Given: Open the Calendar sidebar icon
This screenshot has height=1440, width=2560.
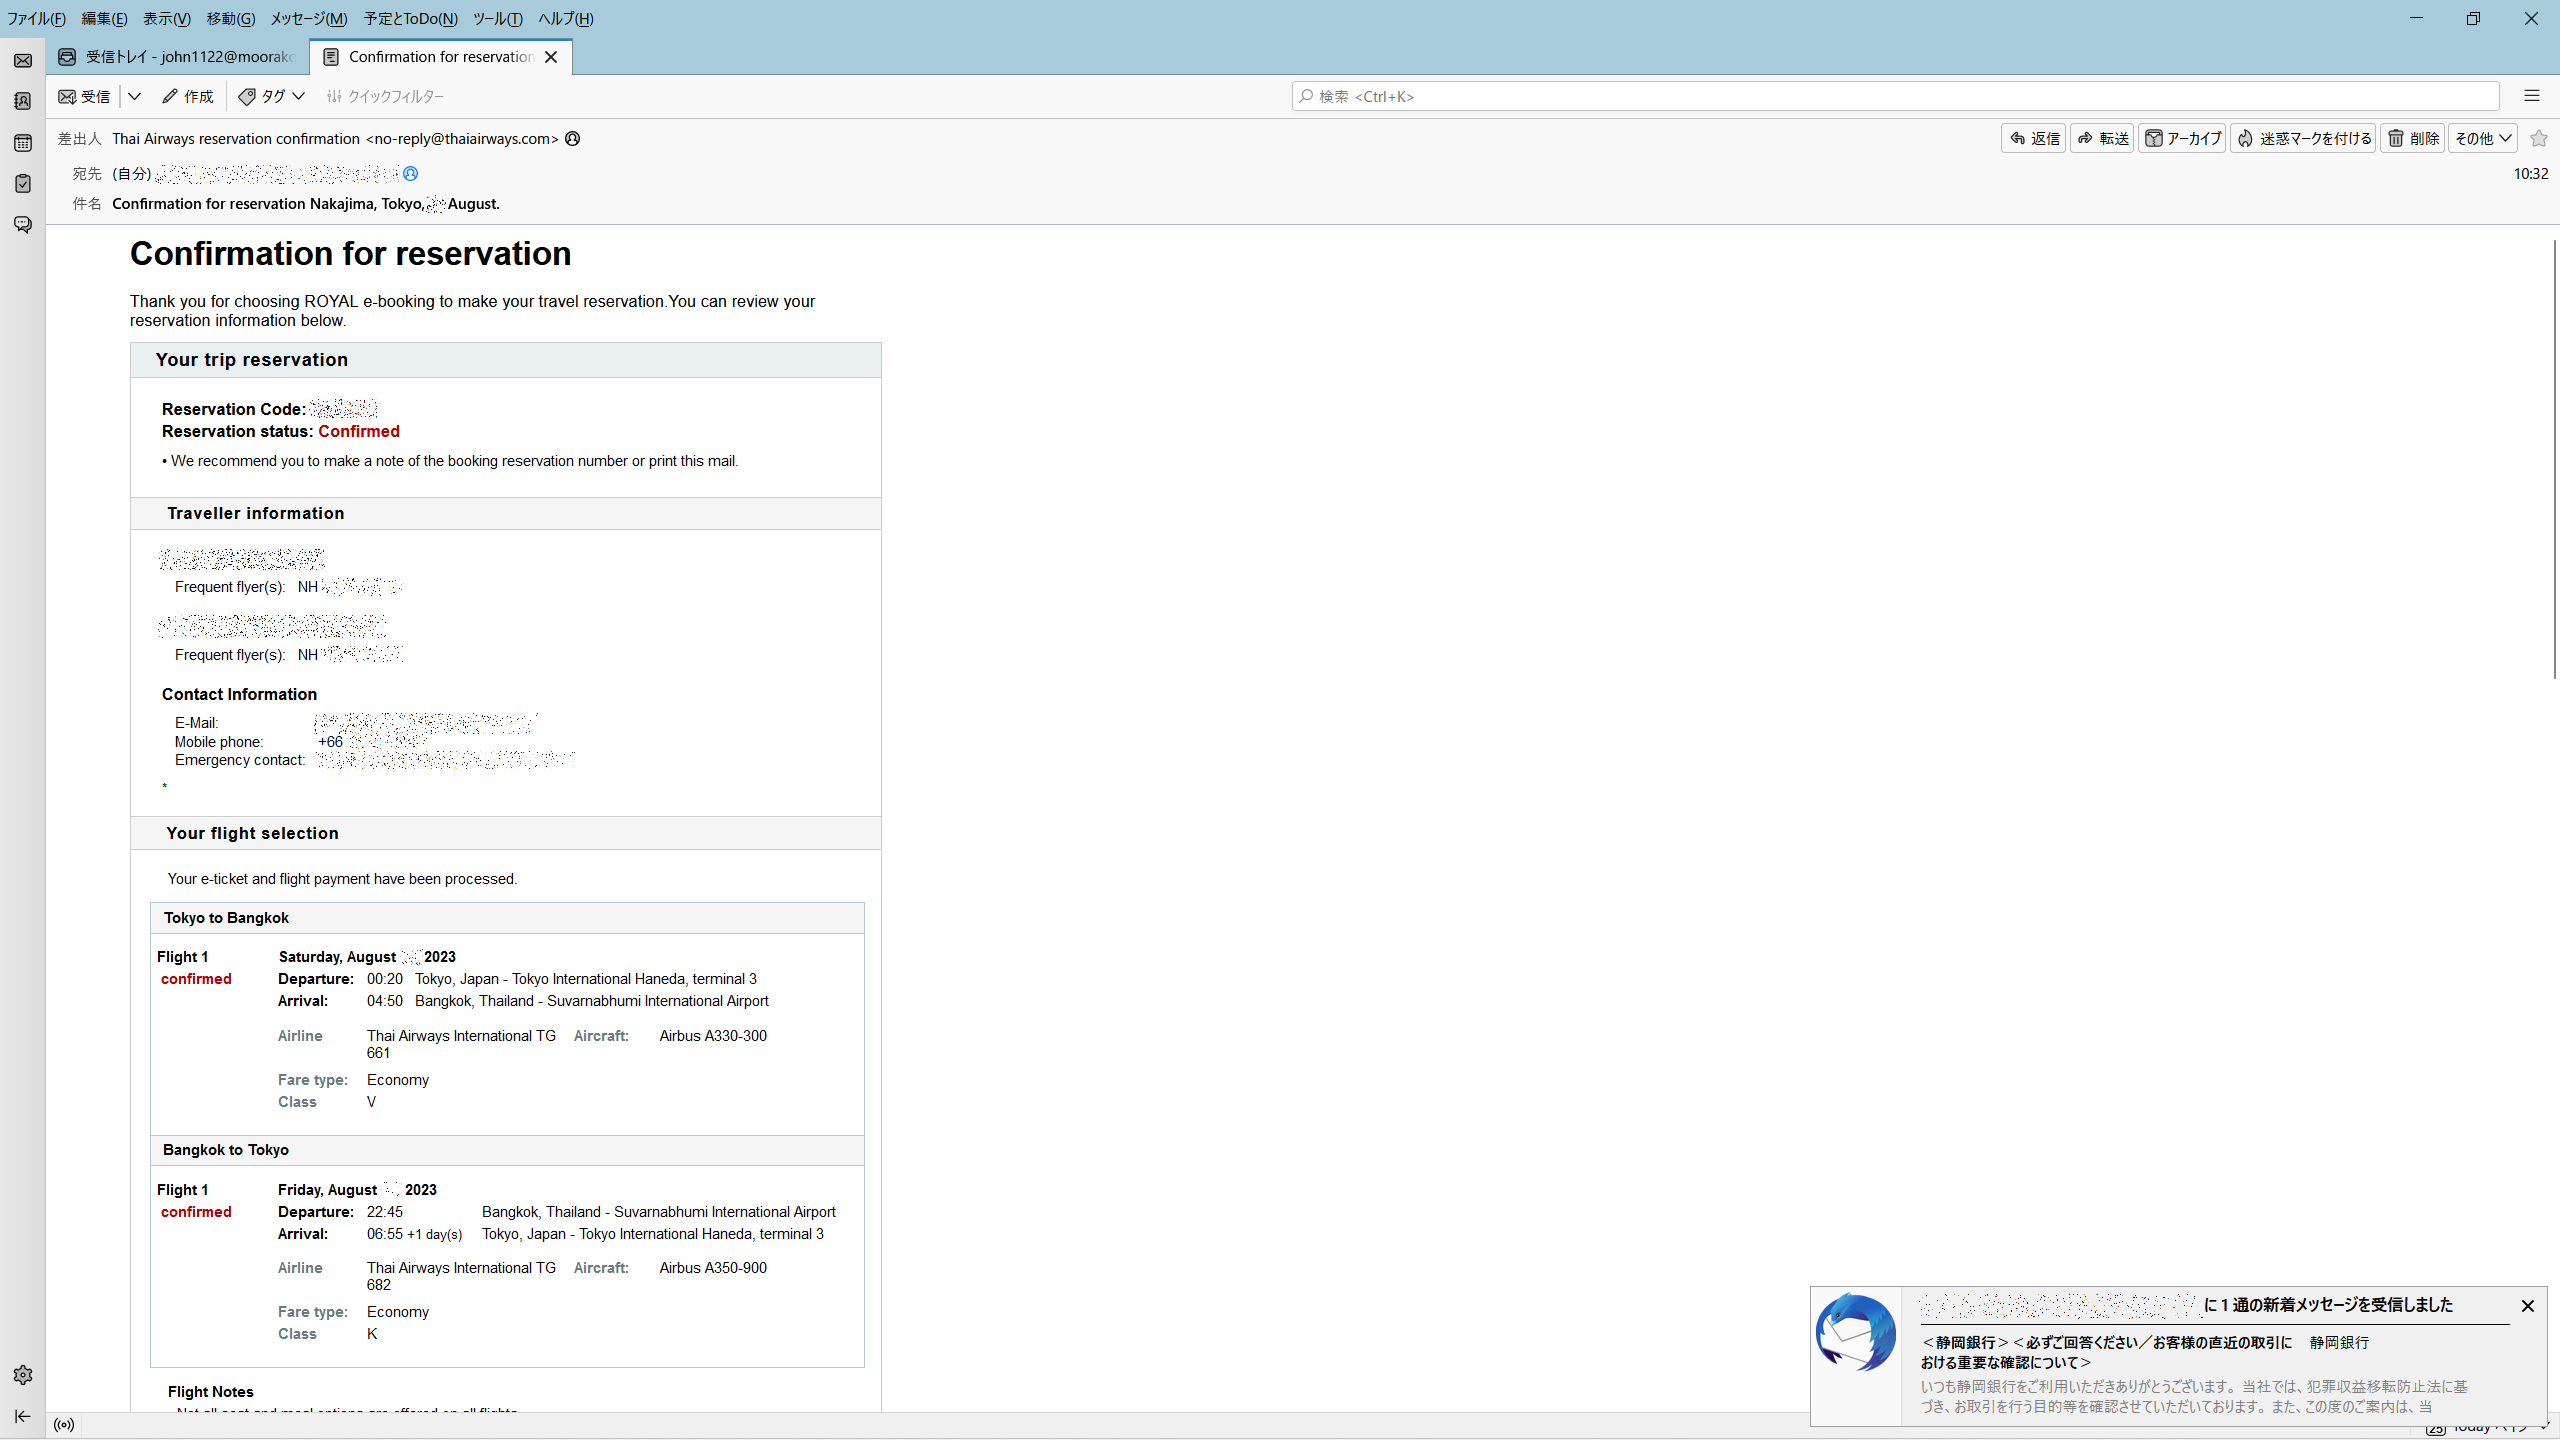Looking at the screenshot, I should (x=23, y=143).
